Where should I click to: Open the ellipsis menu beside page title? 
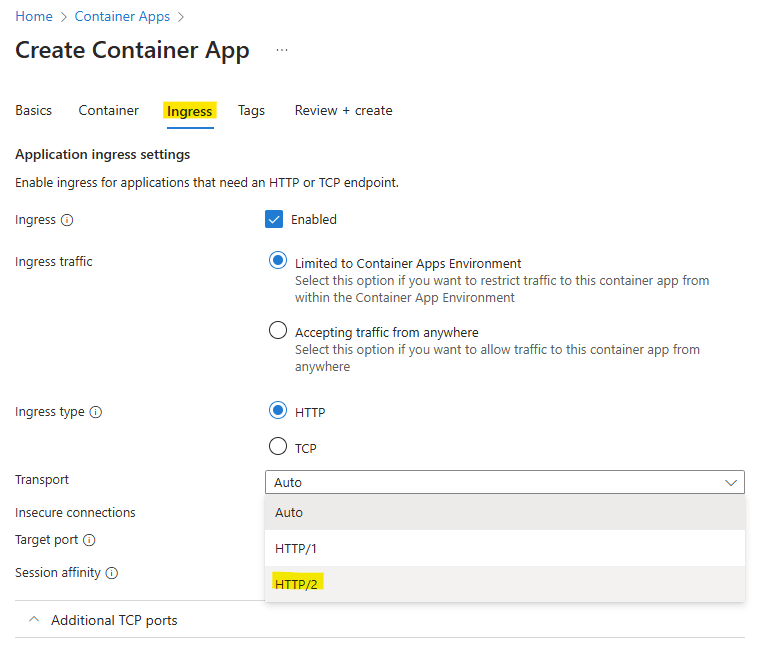tap(282, 50)
